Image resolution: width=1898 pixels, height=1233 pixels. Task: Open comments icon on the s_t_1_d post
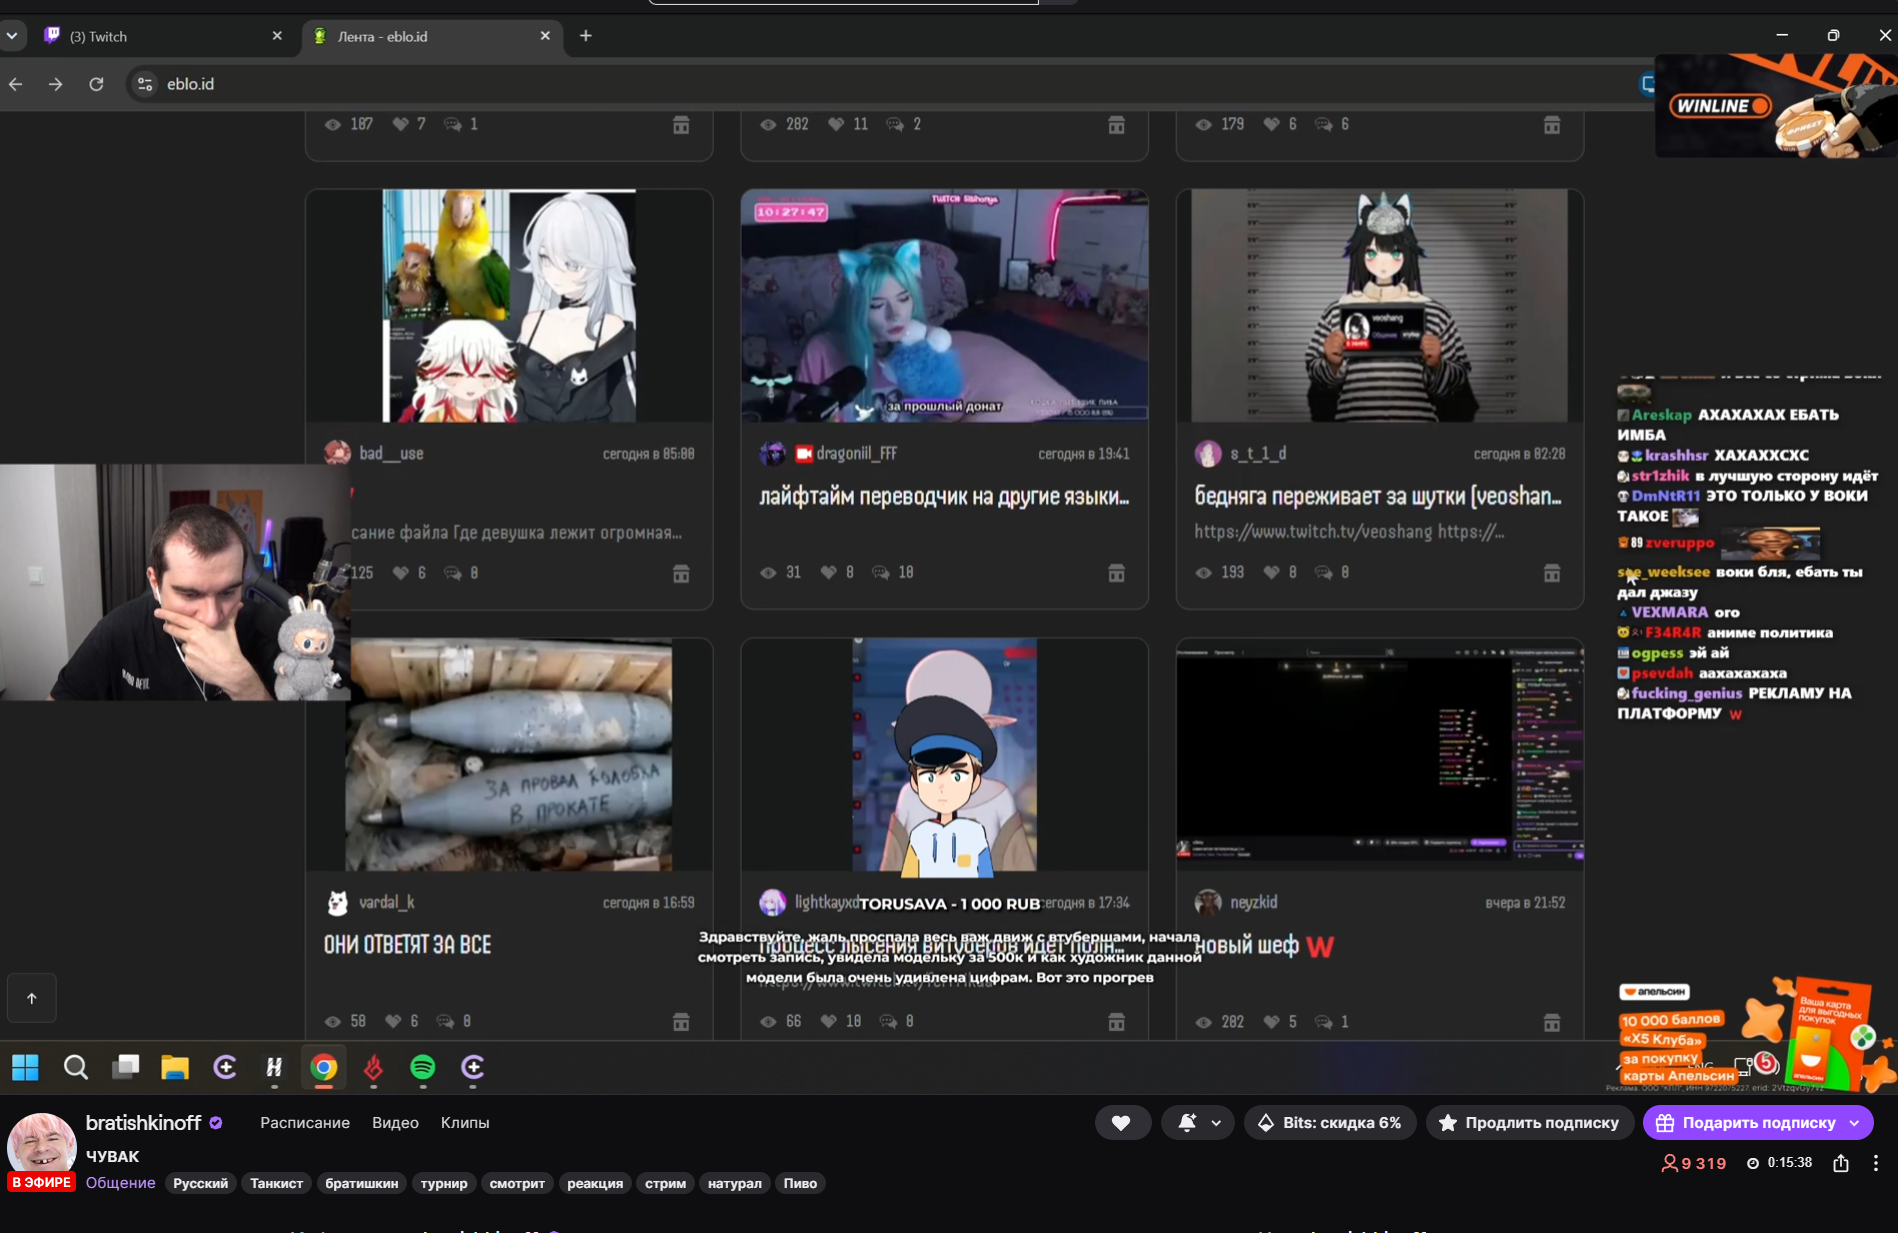click(1324, 573)
